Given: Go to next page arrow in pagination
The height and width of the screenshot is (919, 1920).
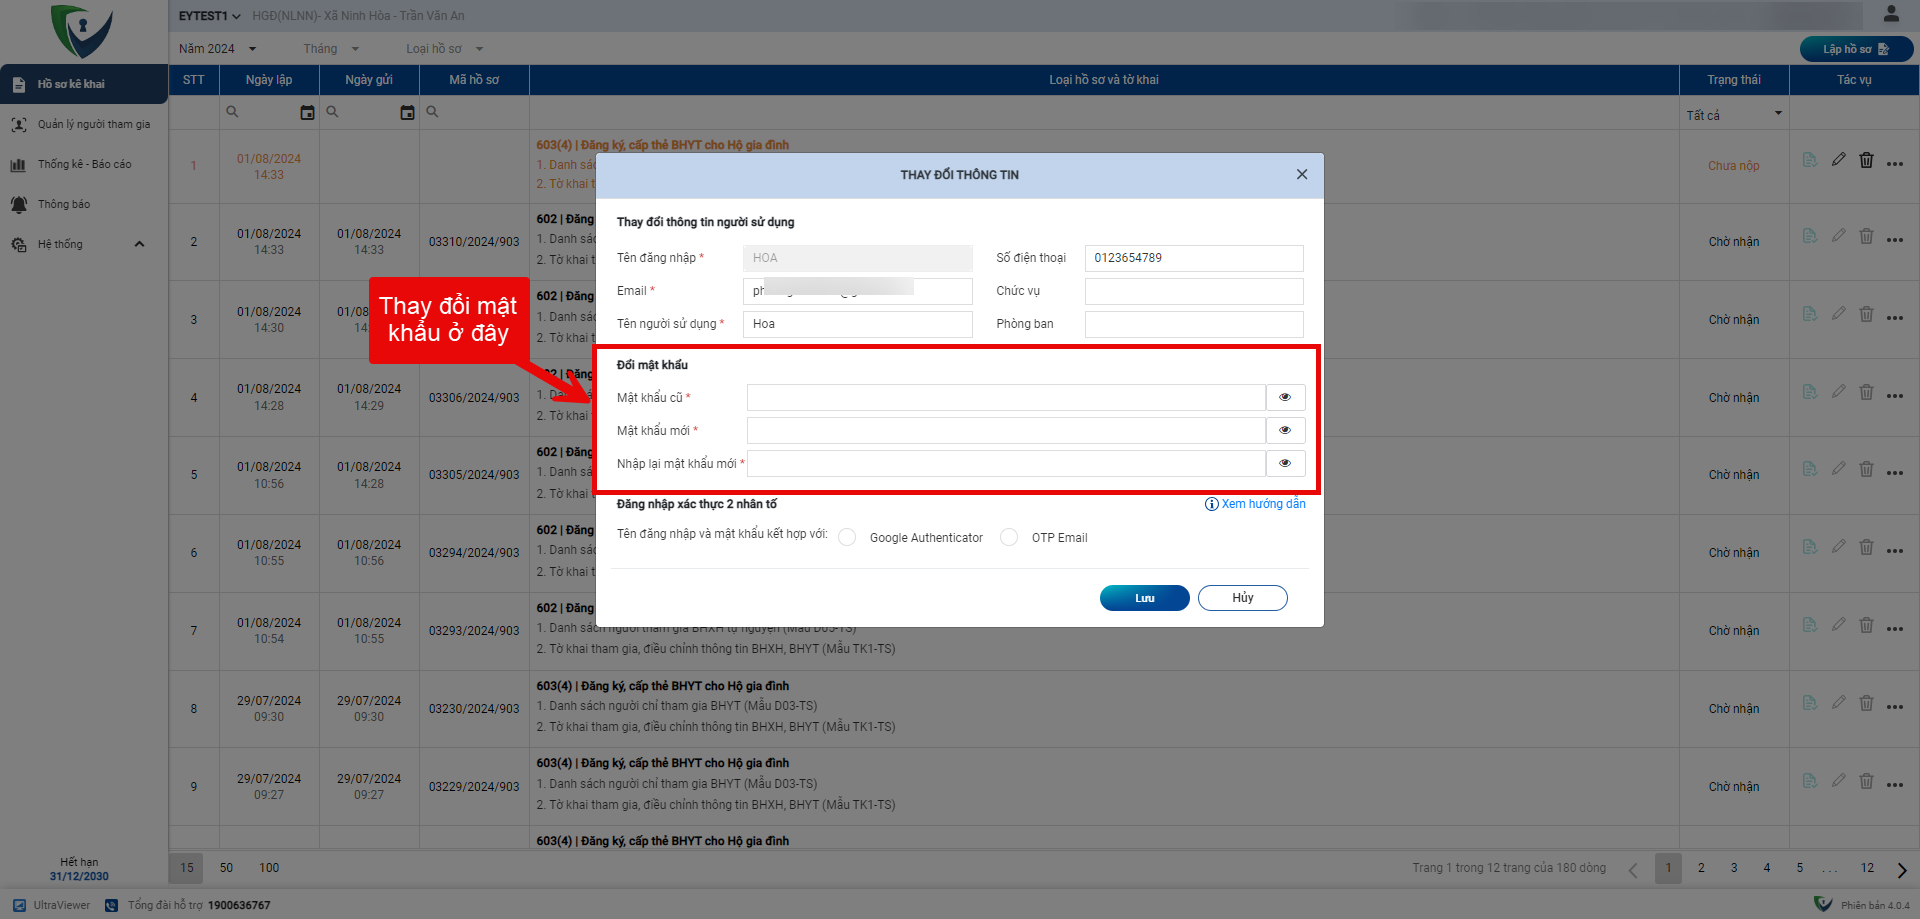Looking at the screenshot, I should click(x=1901, y=869).
